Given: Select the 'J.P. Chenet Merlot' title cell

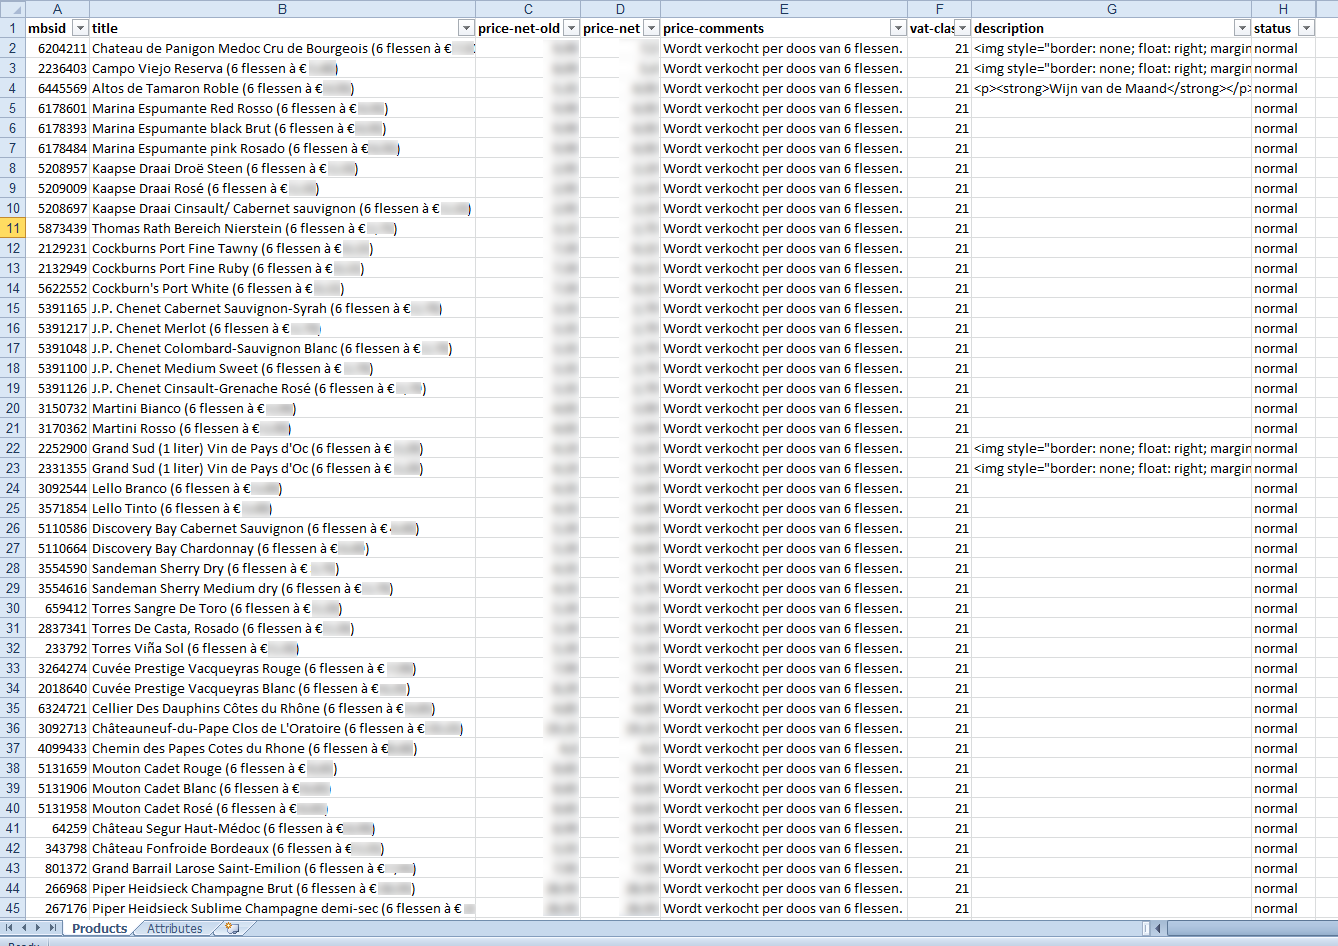Looking at the screenshot, I should click(x=282, y=328).
